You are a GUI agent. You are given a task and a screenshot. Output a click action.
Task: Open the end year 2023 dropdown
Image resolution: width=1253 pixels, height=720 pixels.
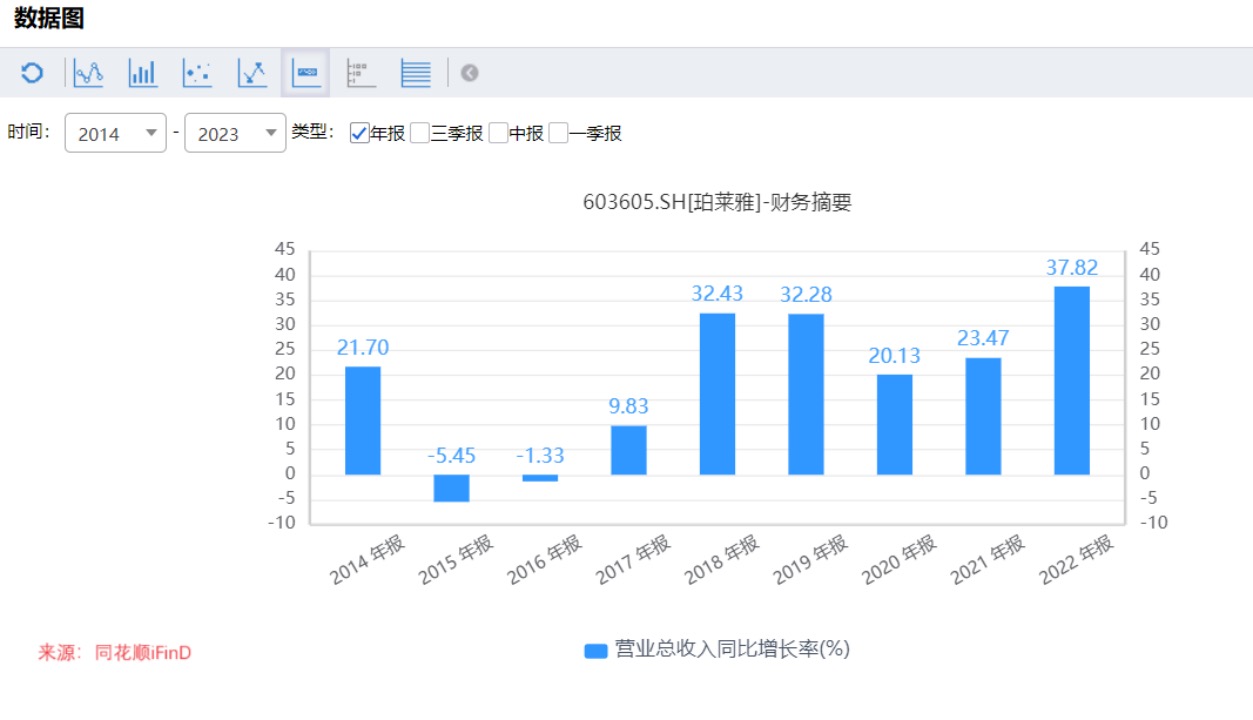pyautogui.click(x=235, y=133)
